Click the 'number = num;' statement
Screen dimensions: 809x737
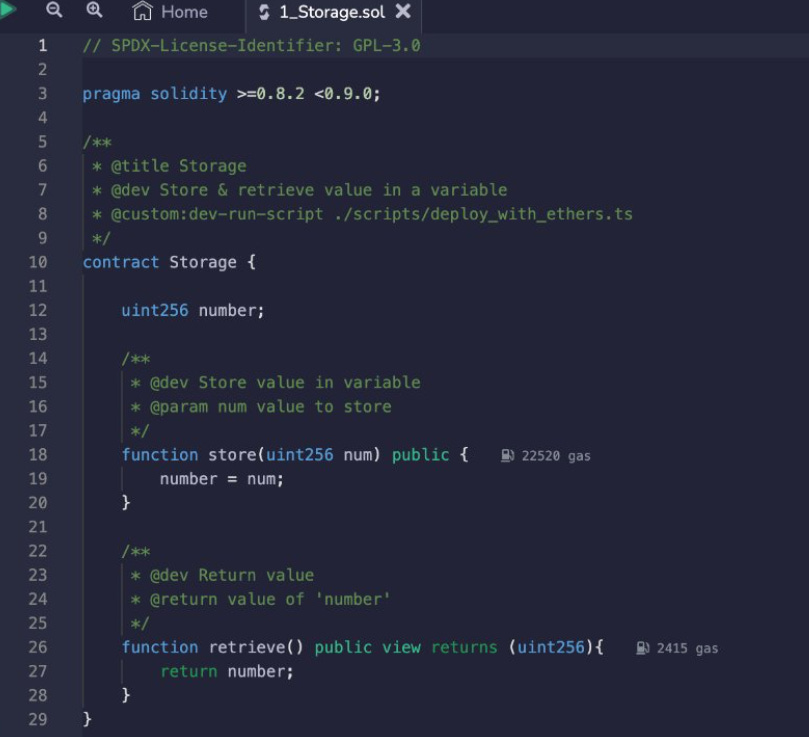222,479
